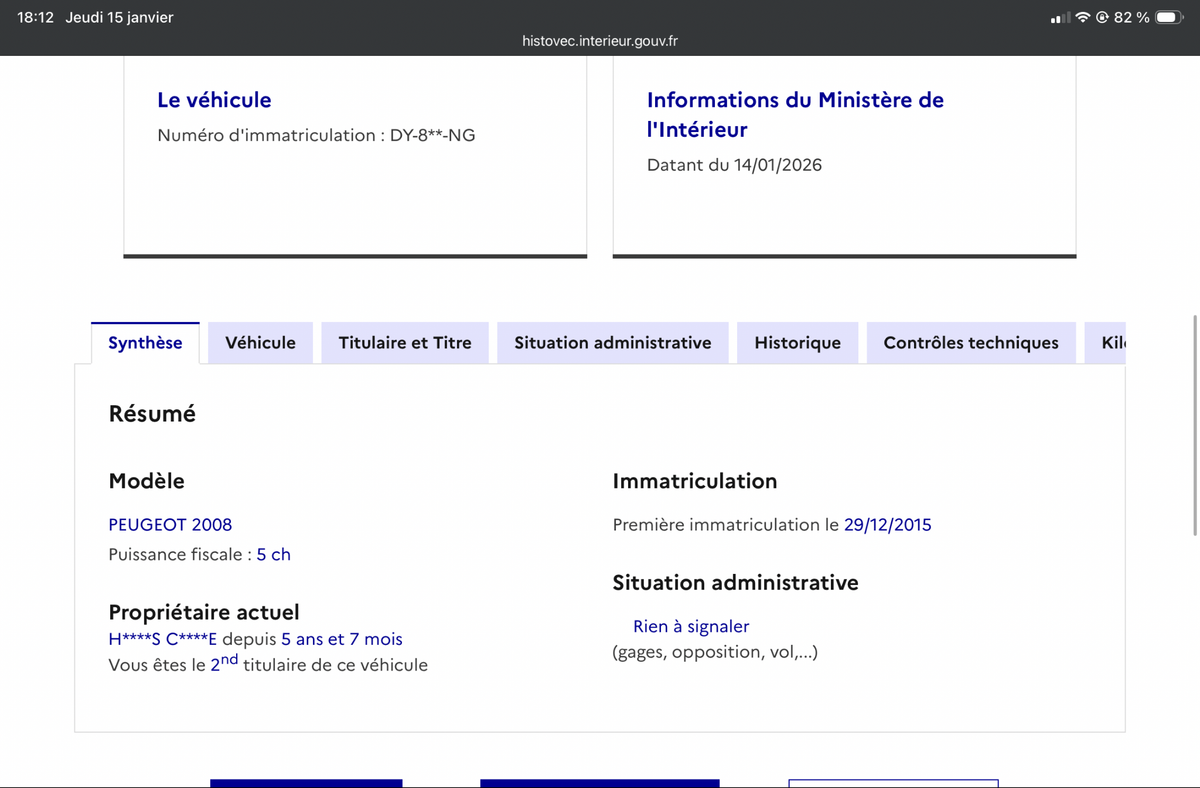Tap the histovec.interieur.gouv.fr address bar
Image resolution: width=1200 pixels, height=788 pixels.
pos(600,41)
